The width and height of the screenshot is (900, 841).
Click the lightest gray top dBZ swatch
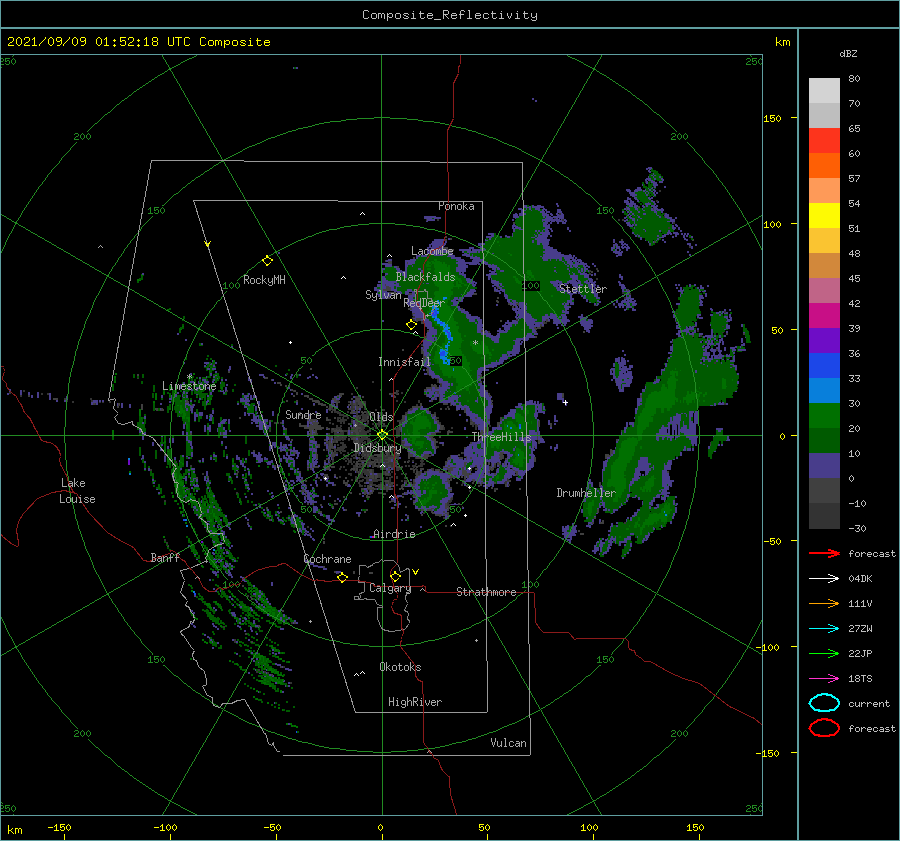pos(824,91)
